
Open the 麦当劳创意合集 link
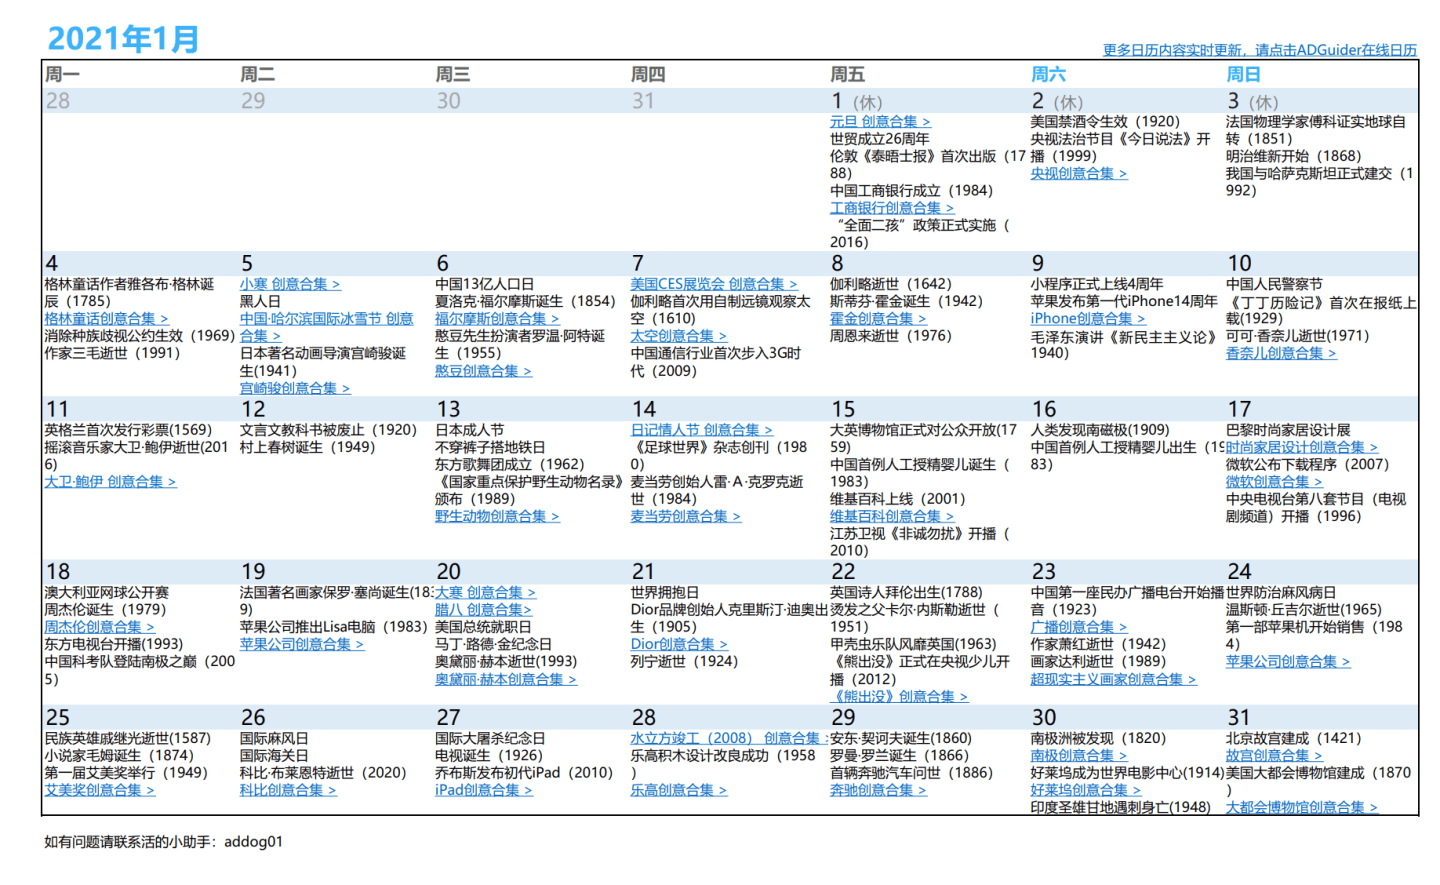point(686,517)
